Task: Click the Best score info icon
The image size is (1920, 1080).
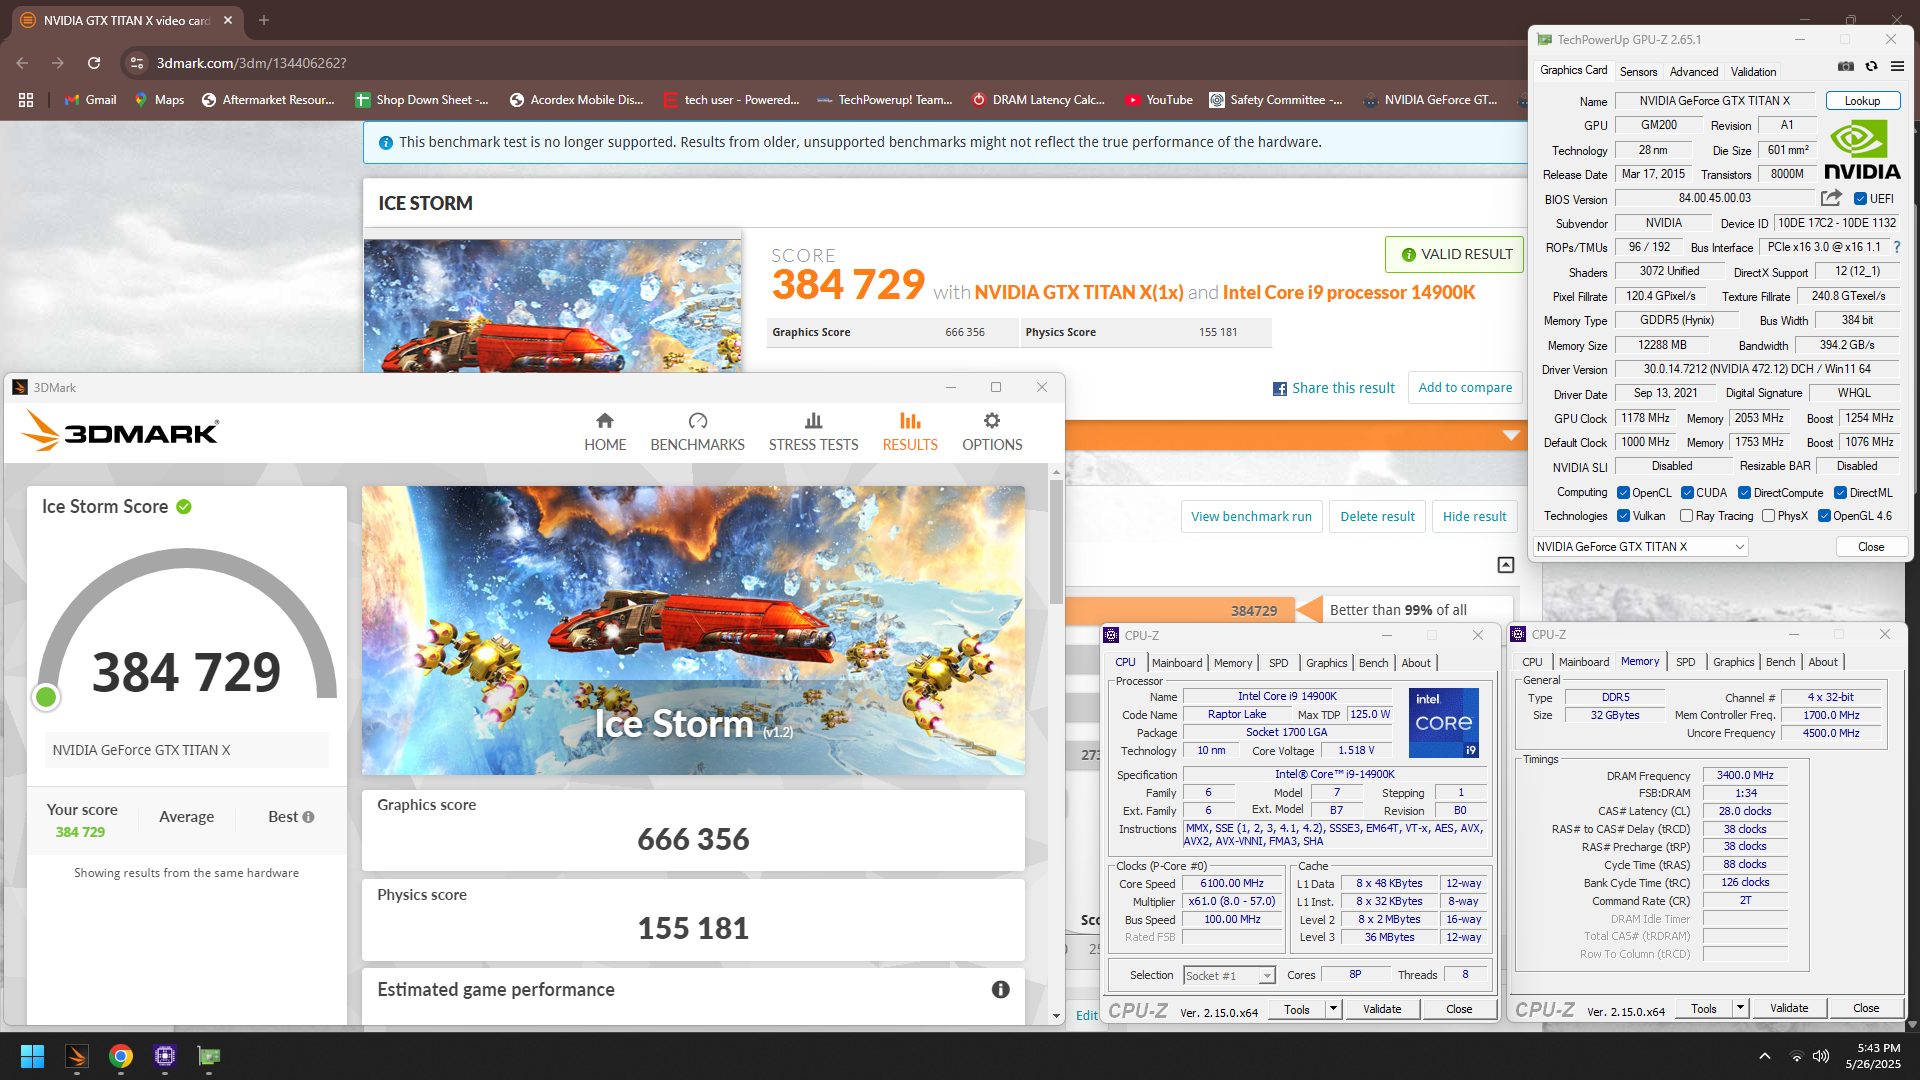Action: point(308,817)
